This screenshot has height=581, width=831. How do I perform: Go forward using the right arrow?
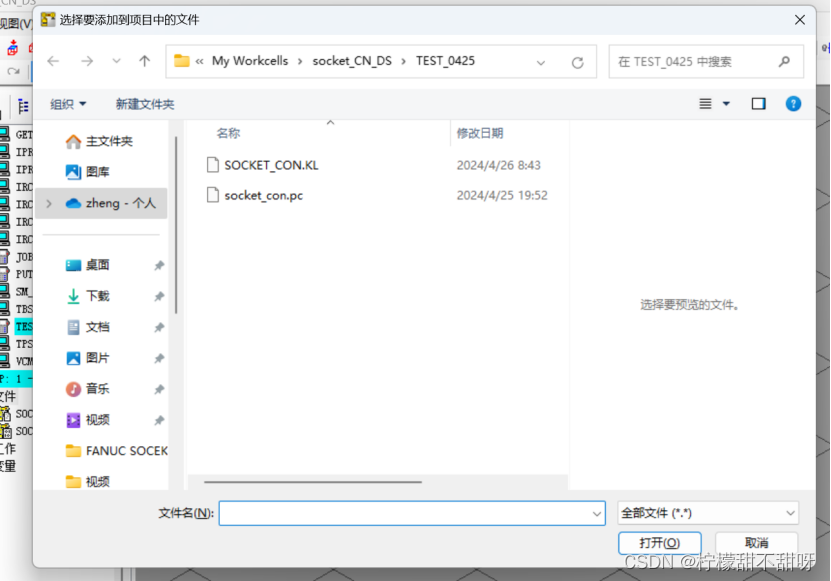(x=87, y=61)
